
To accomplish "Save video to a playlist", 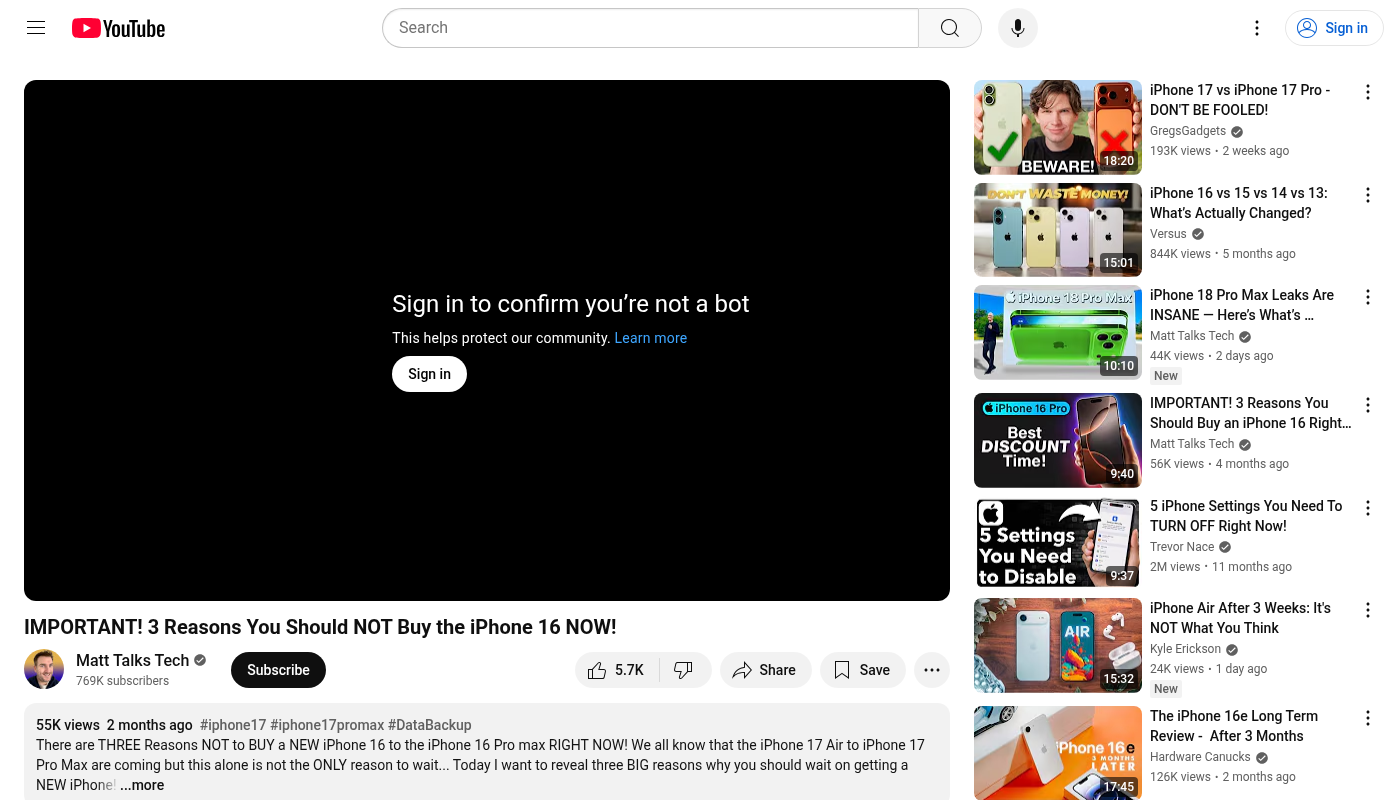I will tap(862, 670).
